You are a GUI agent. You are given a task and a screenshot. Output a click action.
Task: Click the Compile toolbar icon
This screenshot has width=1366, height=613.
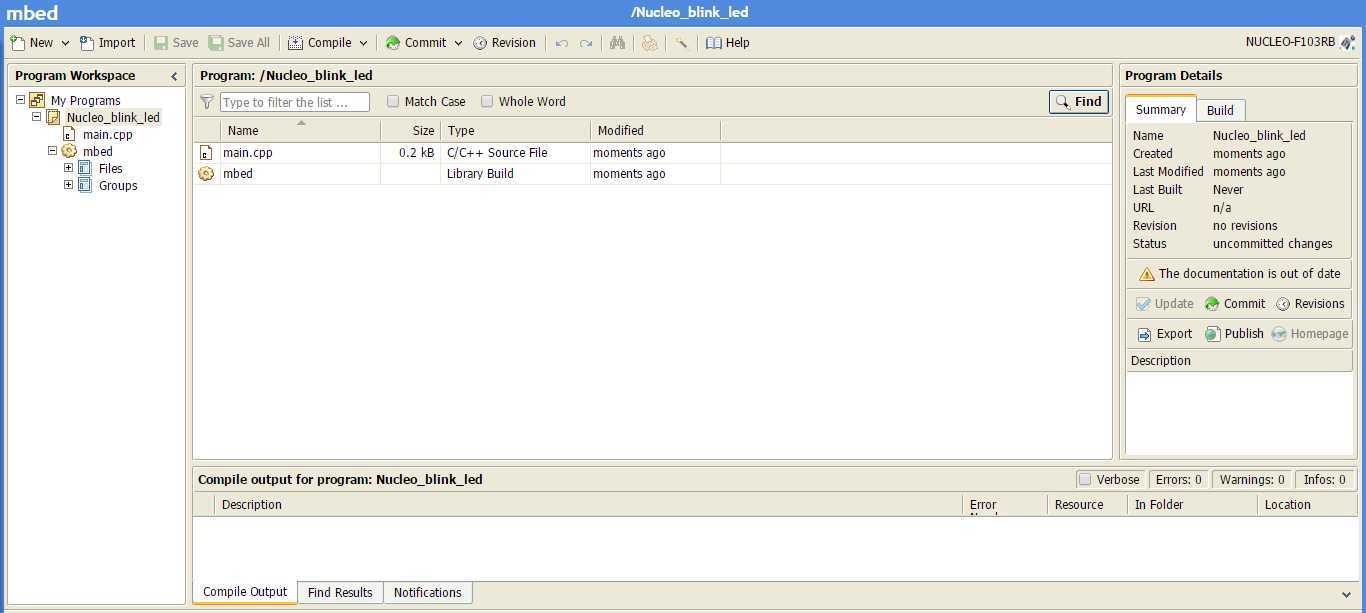pos(296,43)
